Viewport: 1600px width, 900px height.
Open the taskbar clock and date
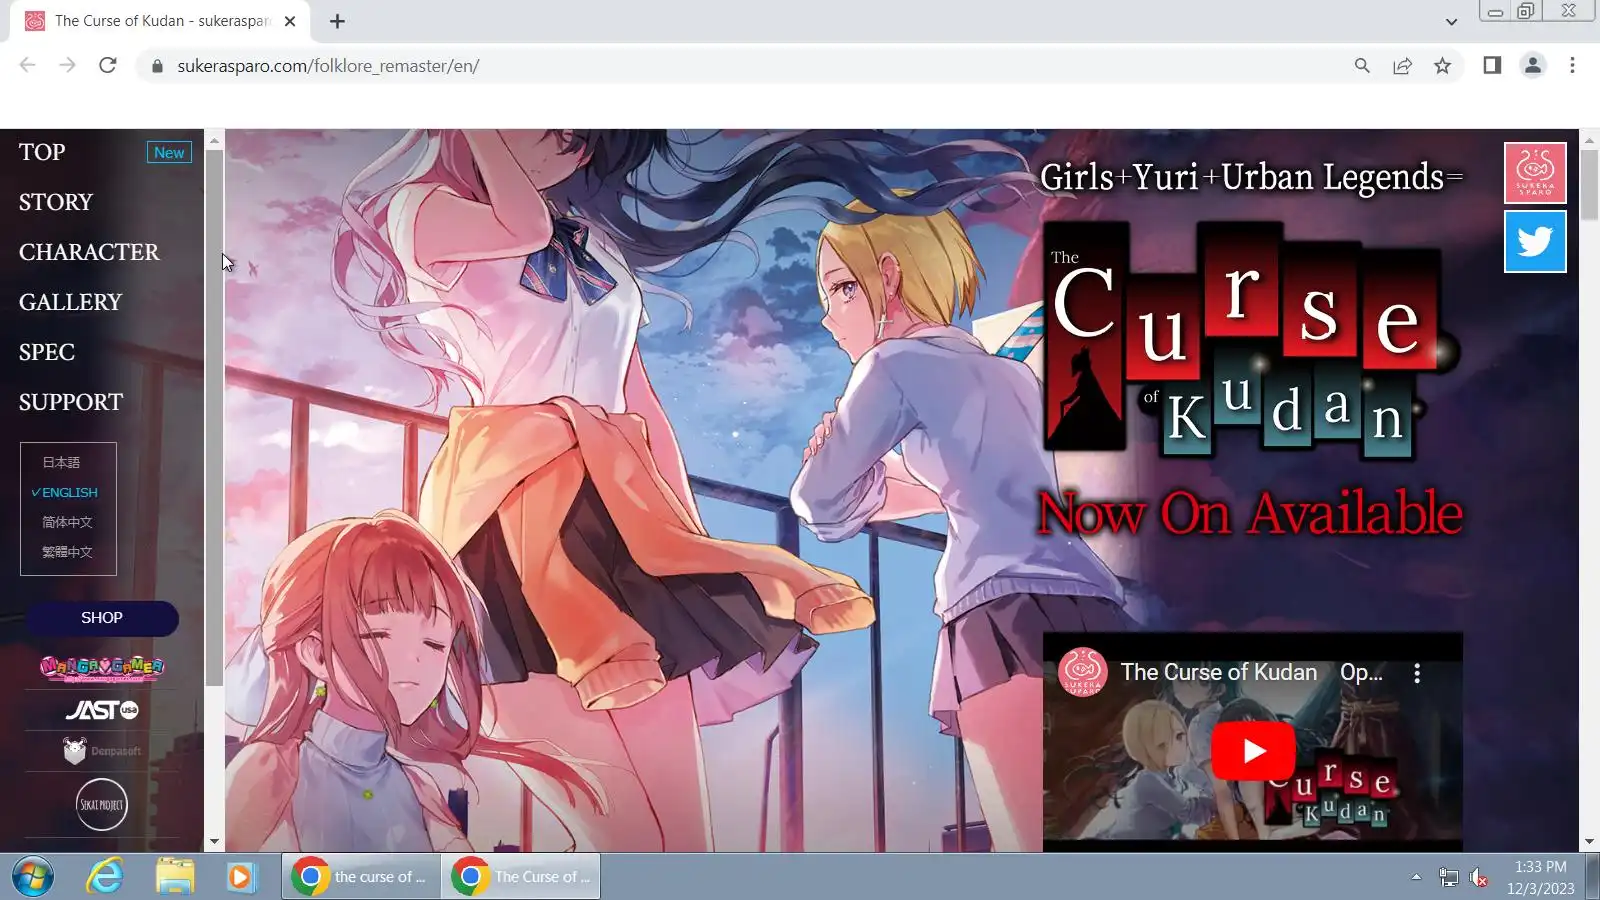point(1540,877)
